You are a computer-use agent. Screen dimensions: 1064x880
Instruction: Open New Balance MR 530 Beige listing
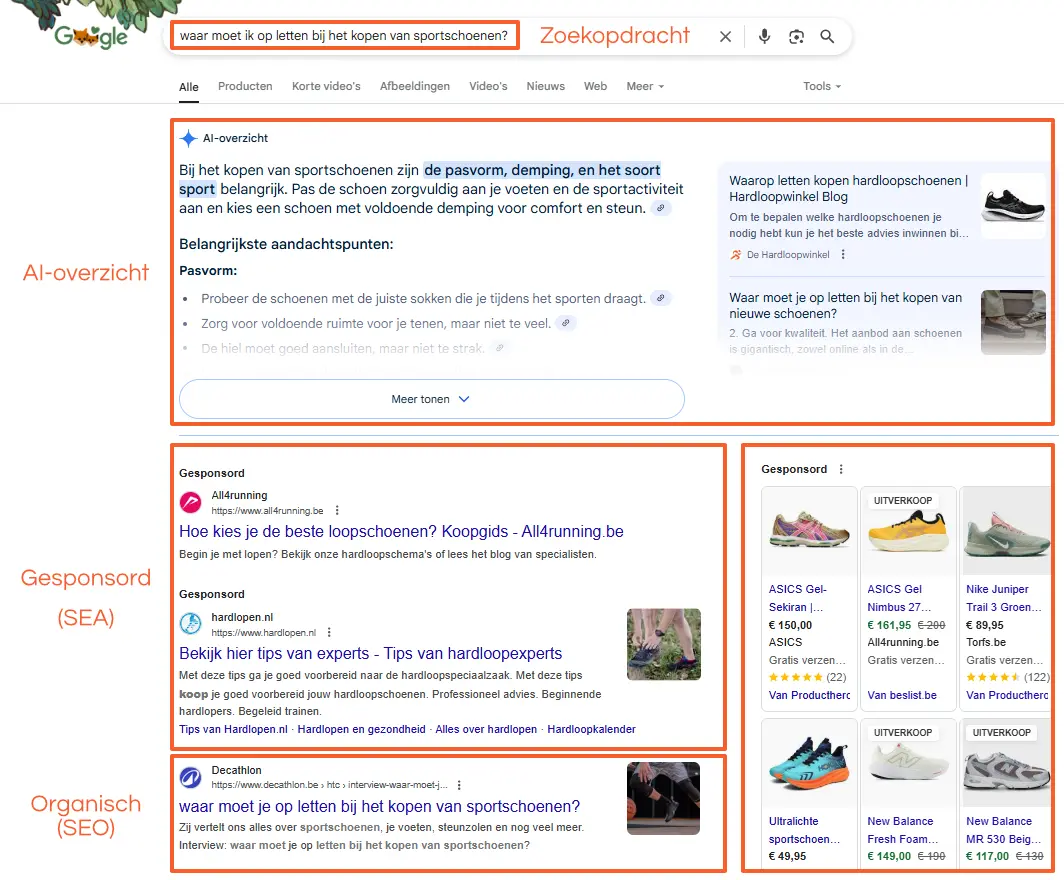1003,830
